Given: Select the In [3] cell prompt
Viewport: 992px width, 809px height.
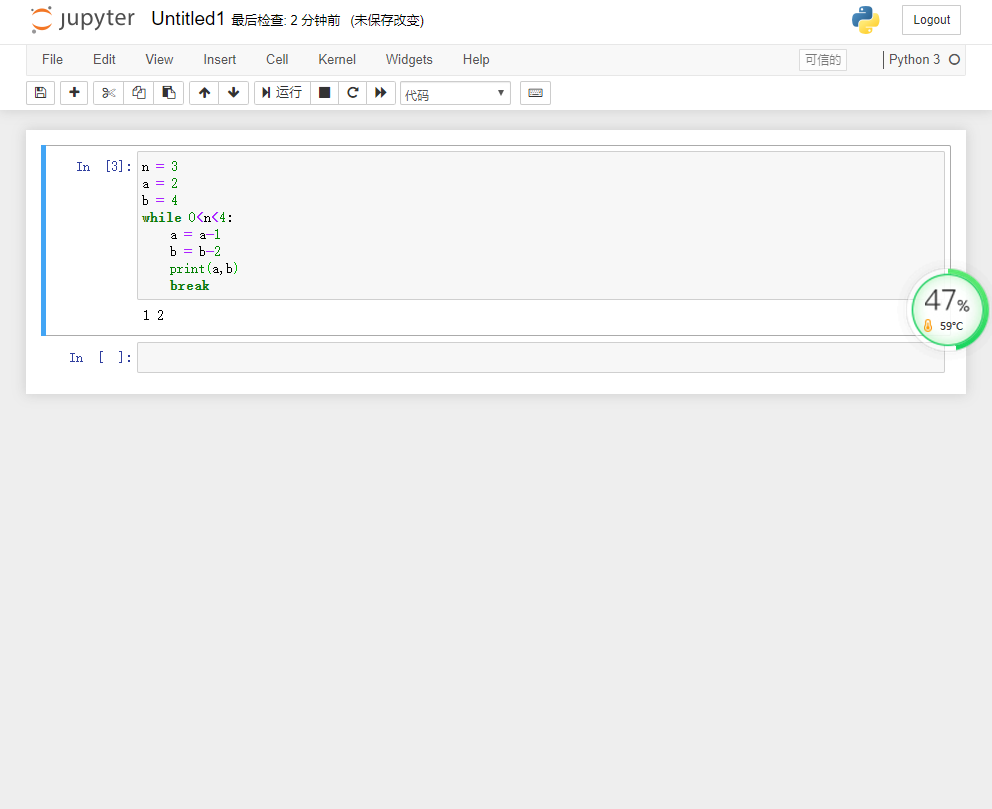Looking at the screenshot, I should coord(104,166).
